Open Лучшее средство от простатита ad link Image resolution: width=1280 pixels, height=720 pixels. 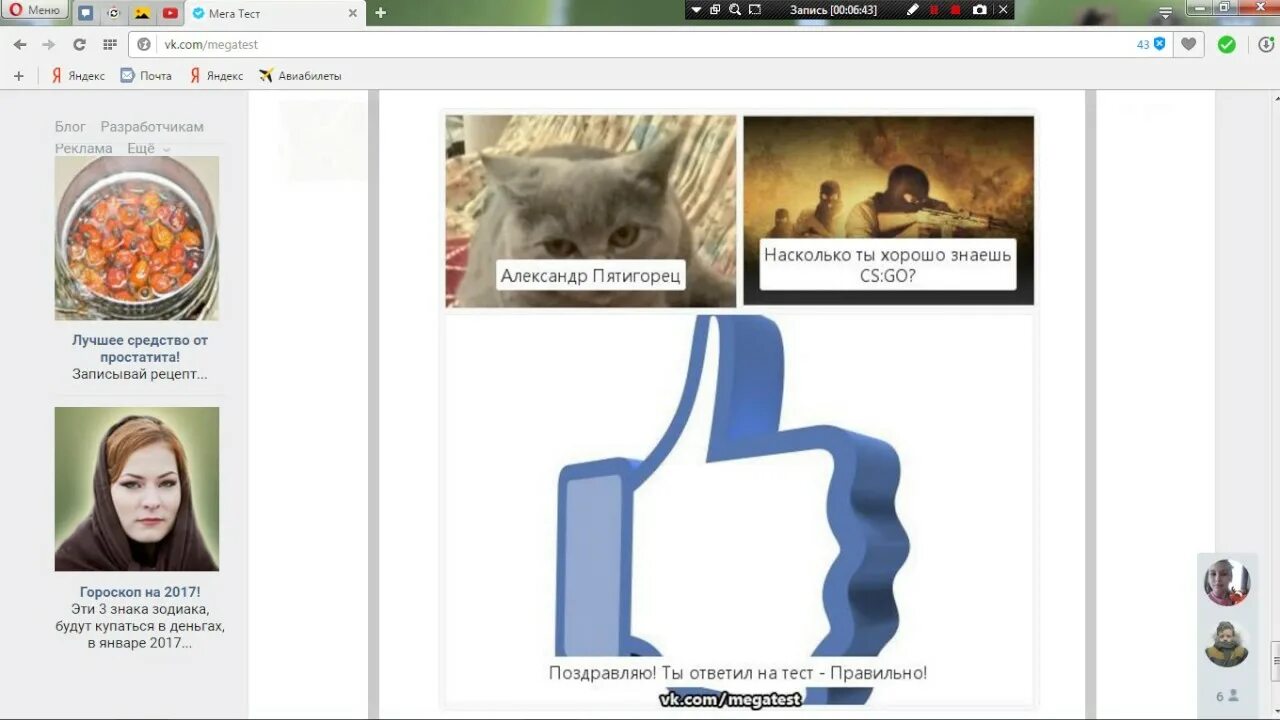tap(140, 348)
